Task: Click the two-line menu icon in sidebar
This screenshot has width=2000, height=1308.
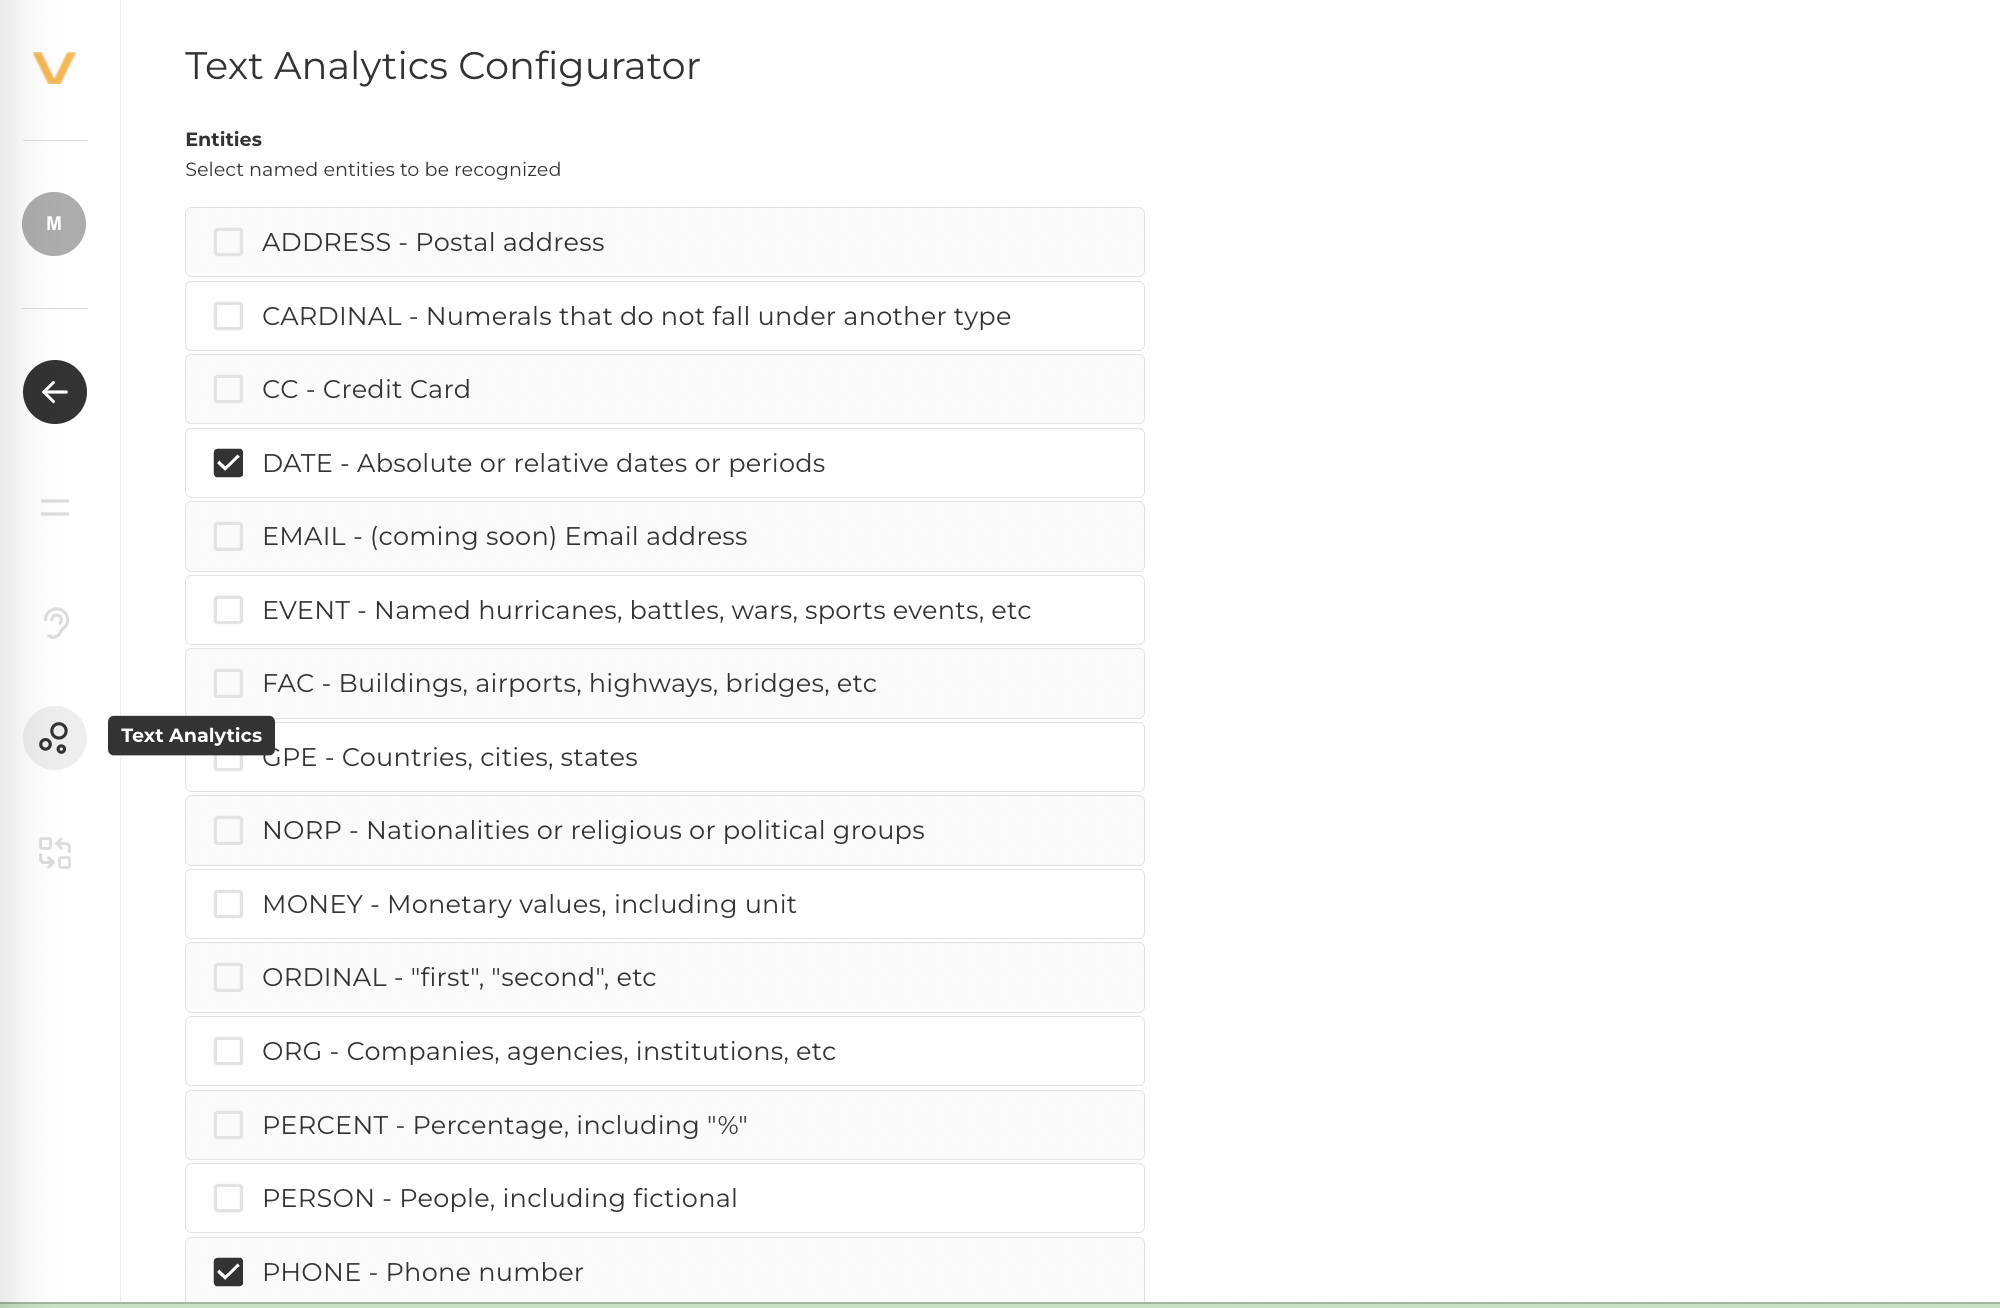Action: pos(55,508)
